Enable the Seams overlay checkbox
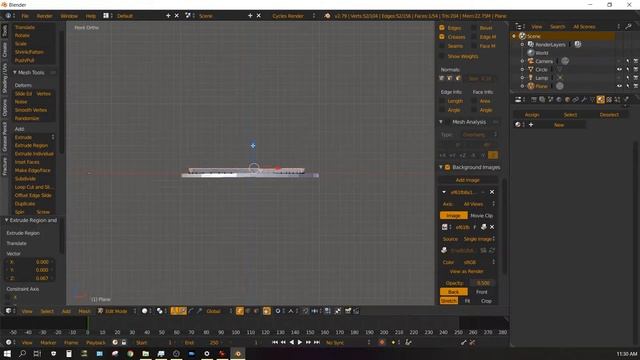This screenshot has width=640, height=360. 442,46
